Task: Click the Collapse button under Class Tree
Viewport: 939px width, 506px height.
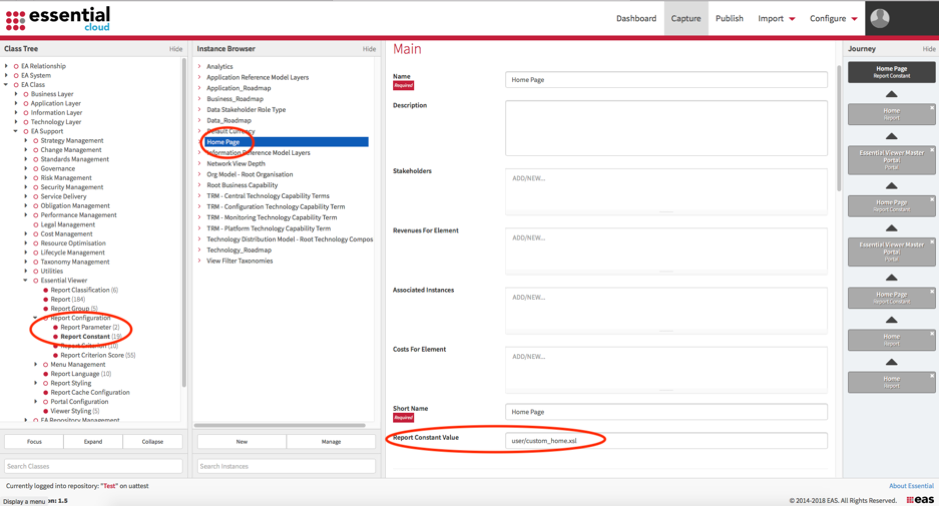Action: (152, 441)
